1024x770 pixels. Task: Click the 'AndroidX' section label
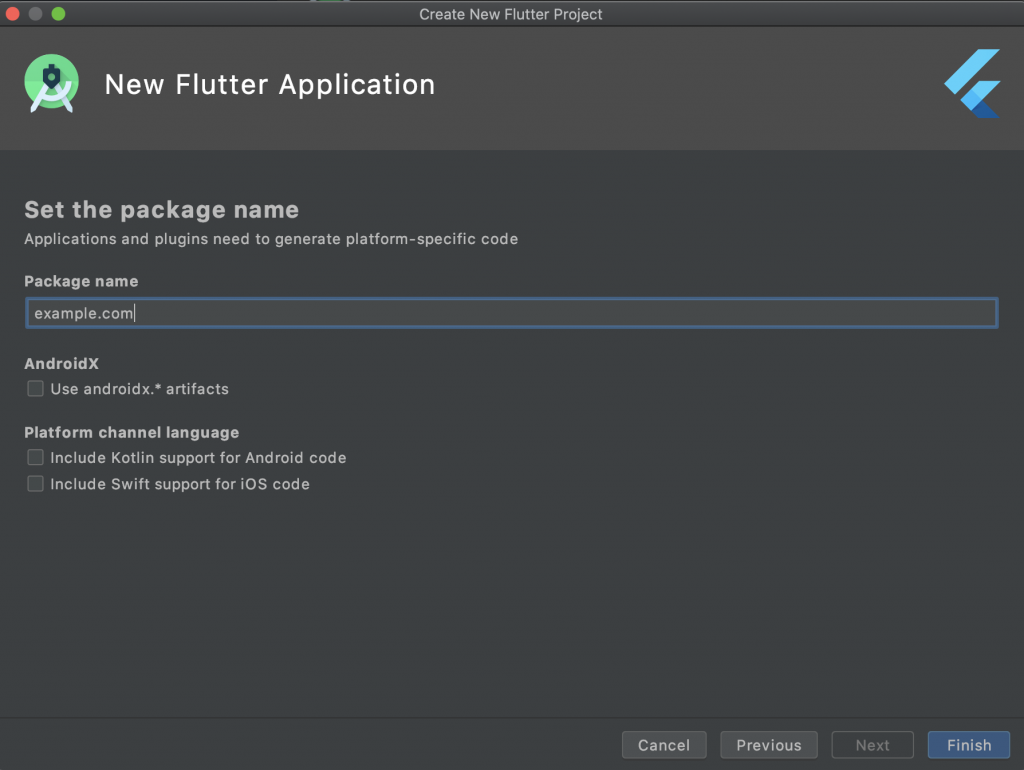pos(61,364)
